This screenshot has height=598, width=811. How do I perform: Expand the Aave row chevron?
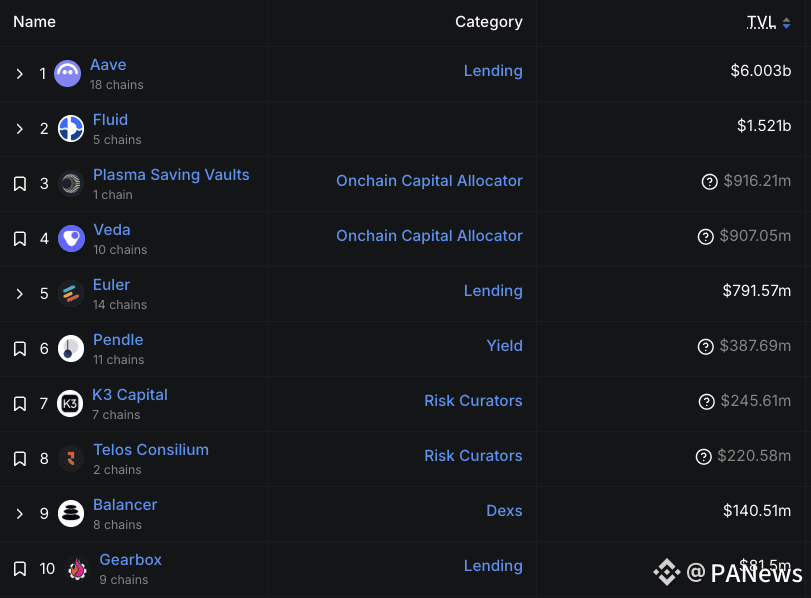pyautogui.click(x=19, y=73)
